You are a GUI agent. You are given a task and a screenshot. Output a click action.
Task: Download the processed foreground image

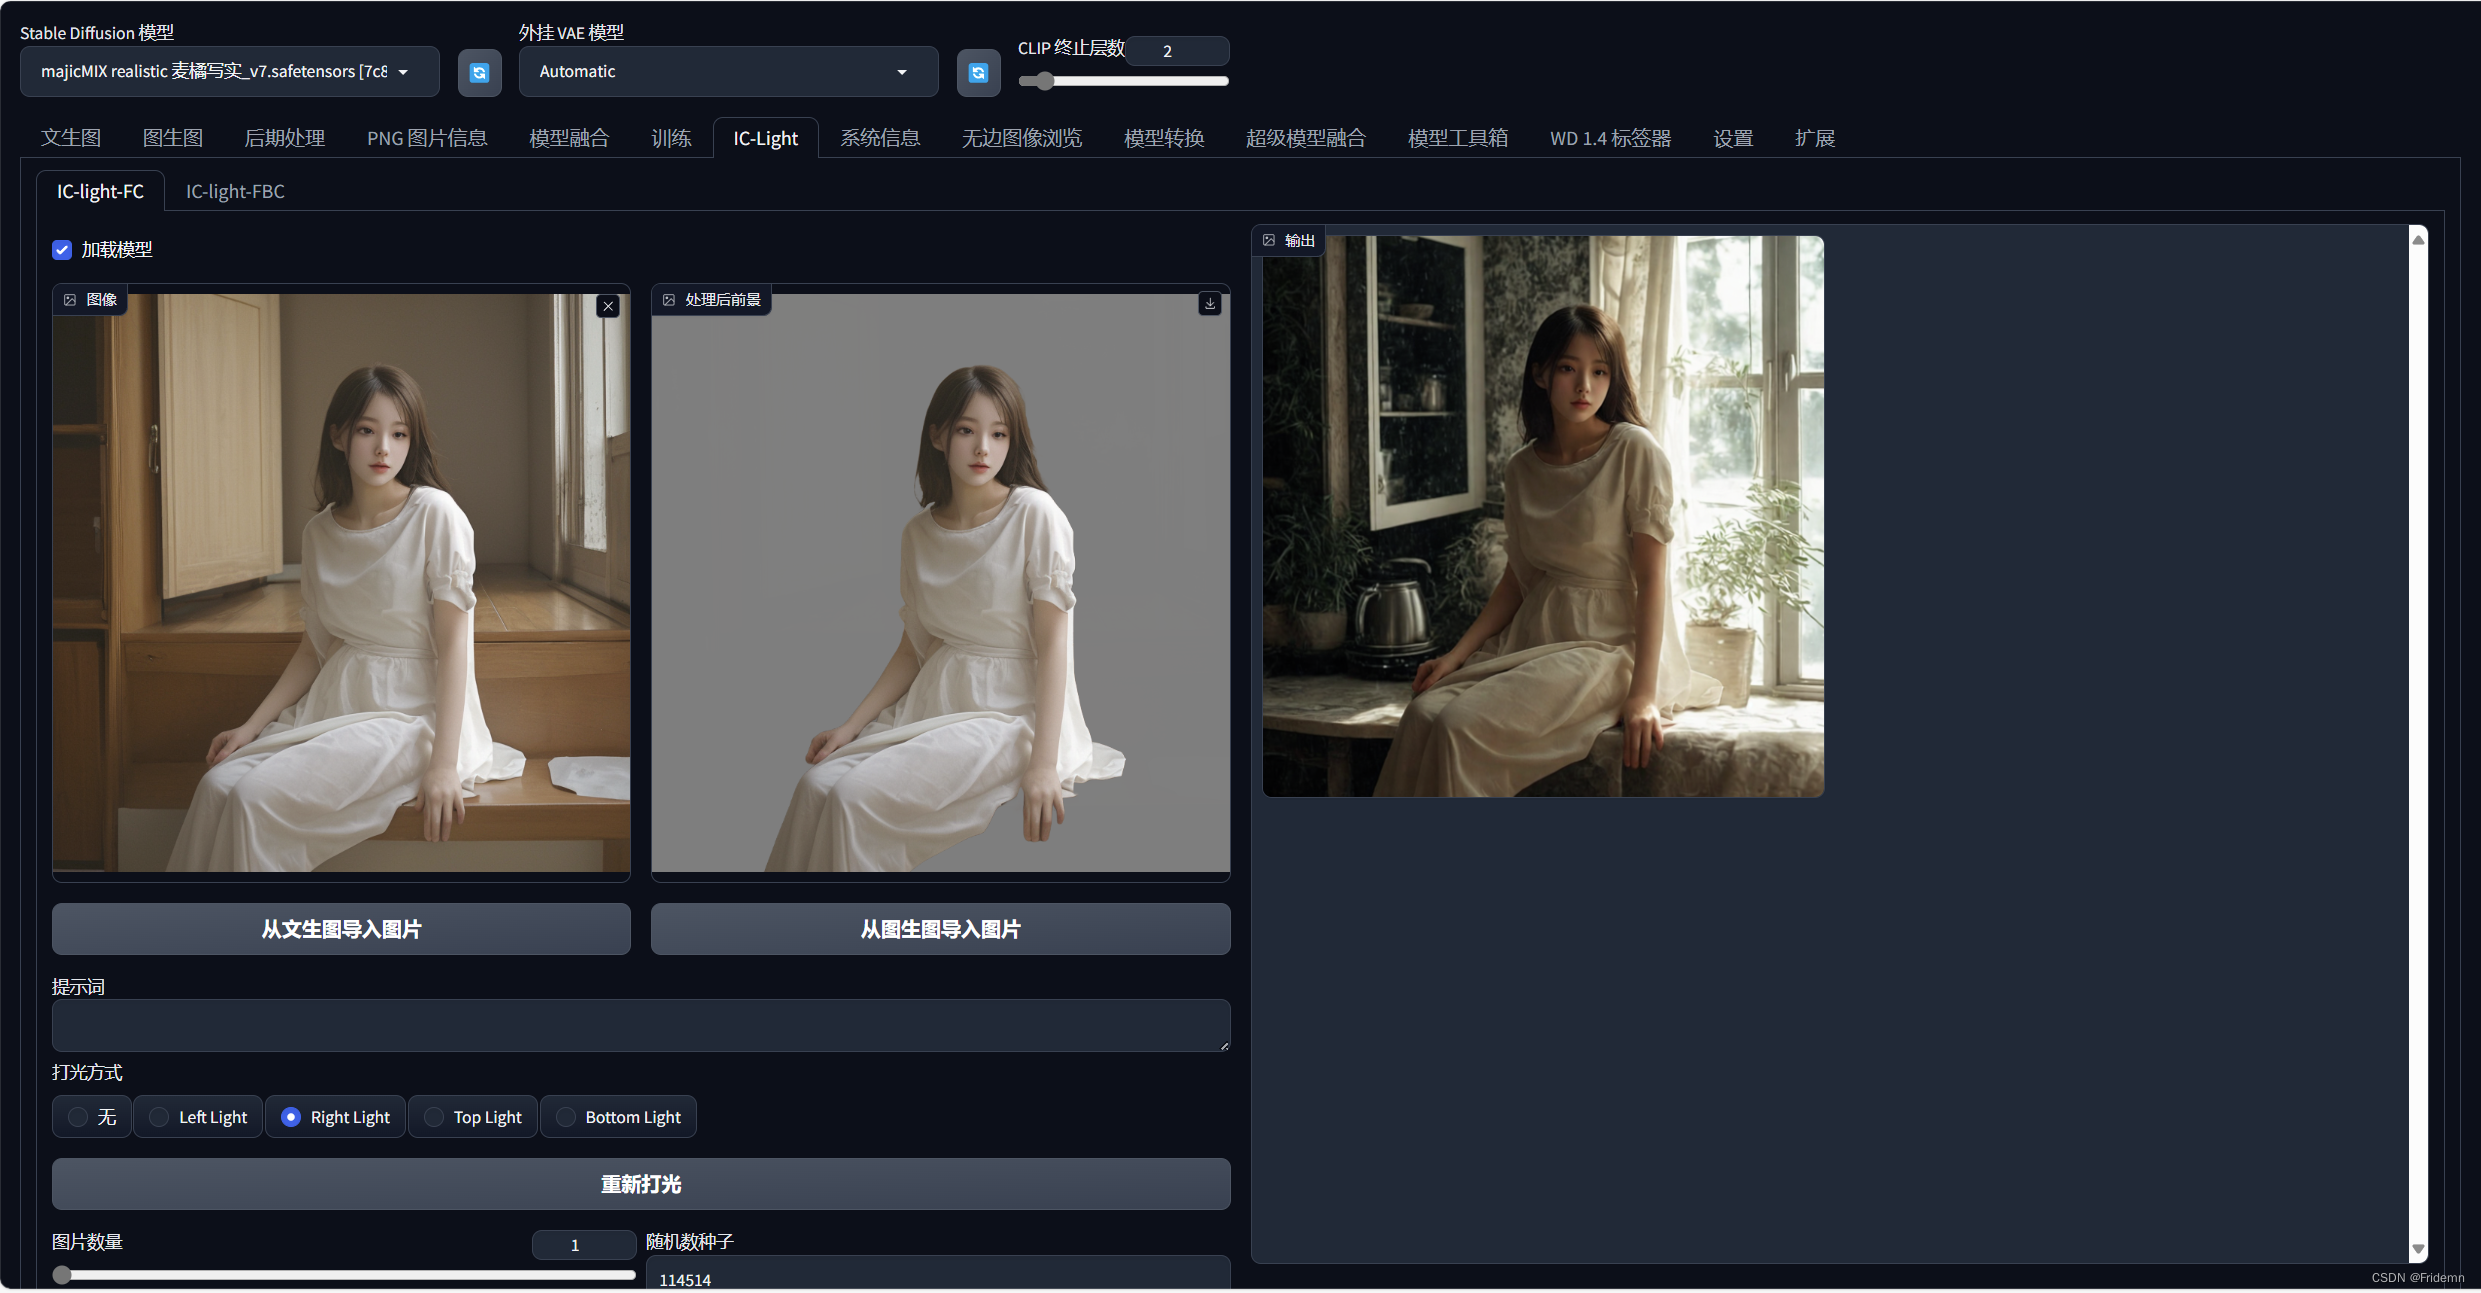point(1210,303)
